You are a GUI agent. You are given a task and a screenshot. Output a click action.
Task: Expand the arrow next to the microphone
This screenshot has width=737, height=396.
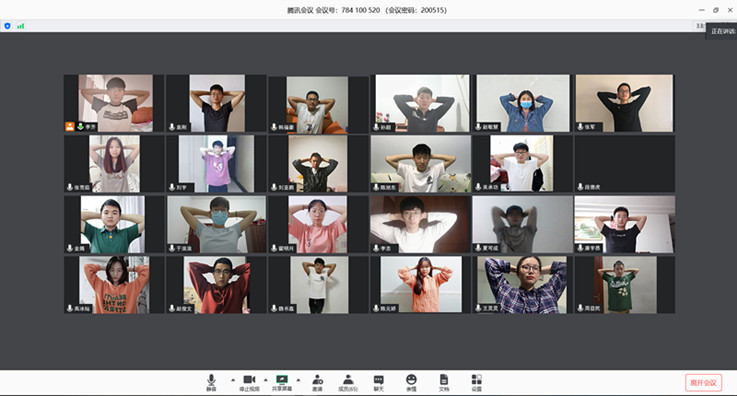(233, 380)
